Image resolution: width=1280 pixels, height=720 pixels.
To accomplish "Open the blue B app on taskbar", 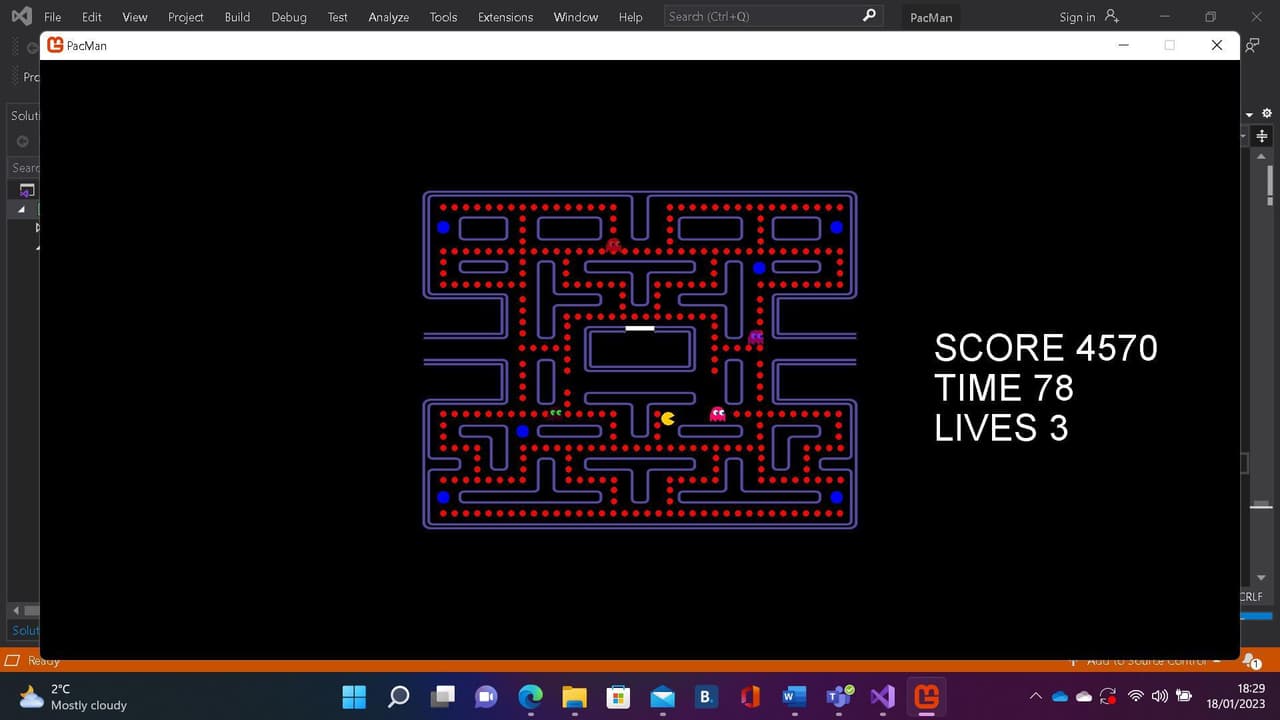I will coord(706,696).
